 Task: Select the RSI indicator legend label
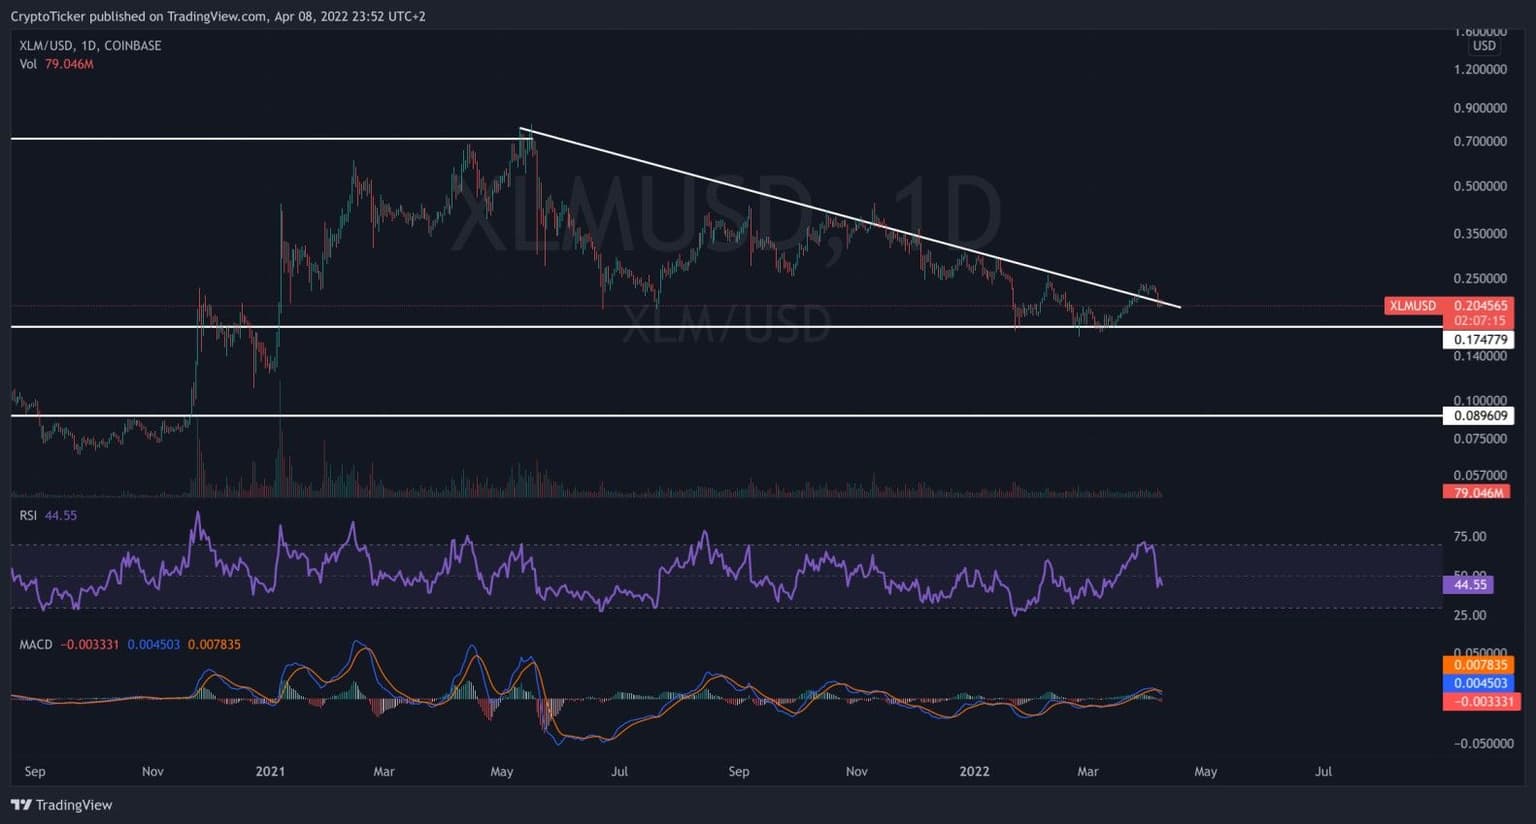click(x=29, y=516)
